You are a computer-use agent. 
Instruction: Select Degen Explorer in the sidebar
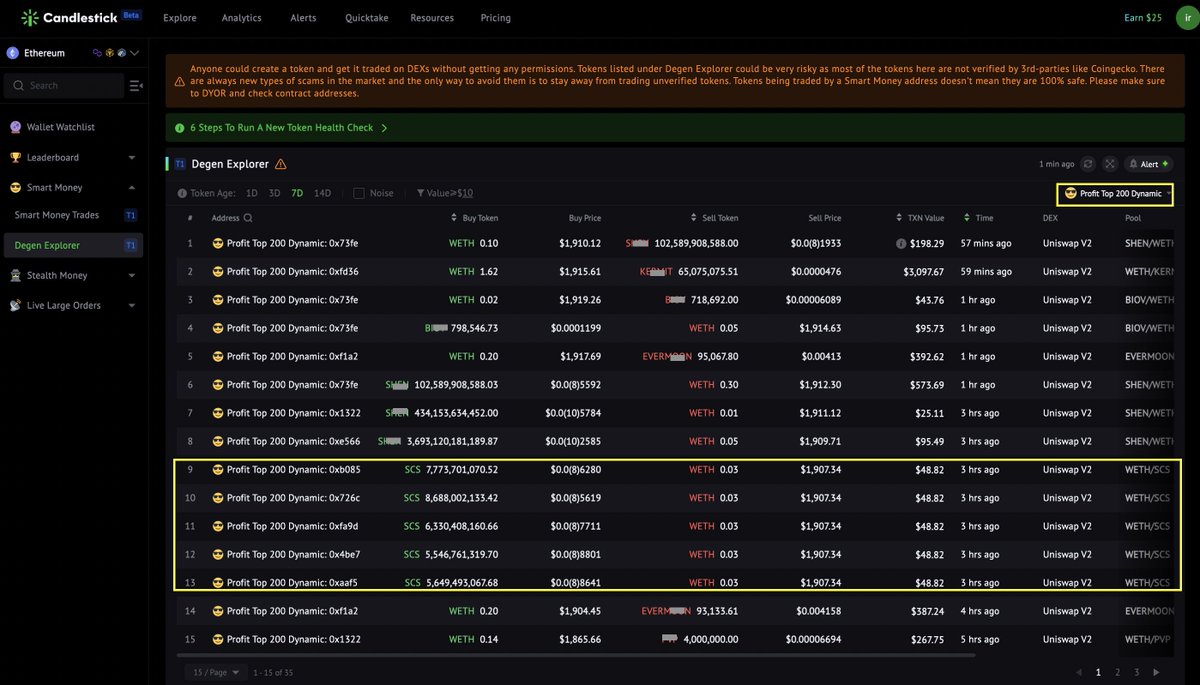click(73, 245)
